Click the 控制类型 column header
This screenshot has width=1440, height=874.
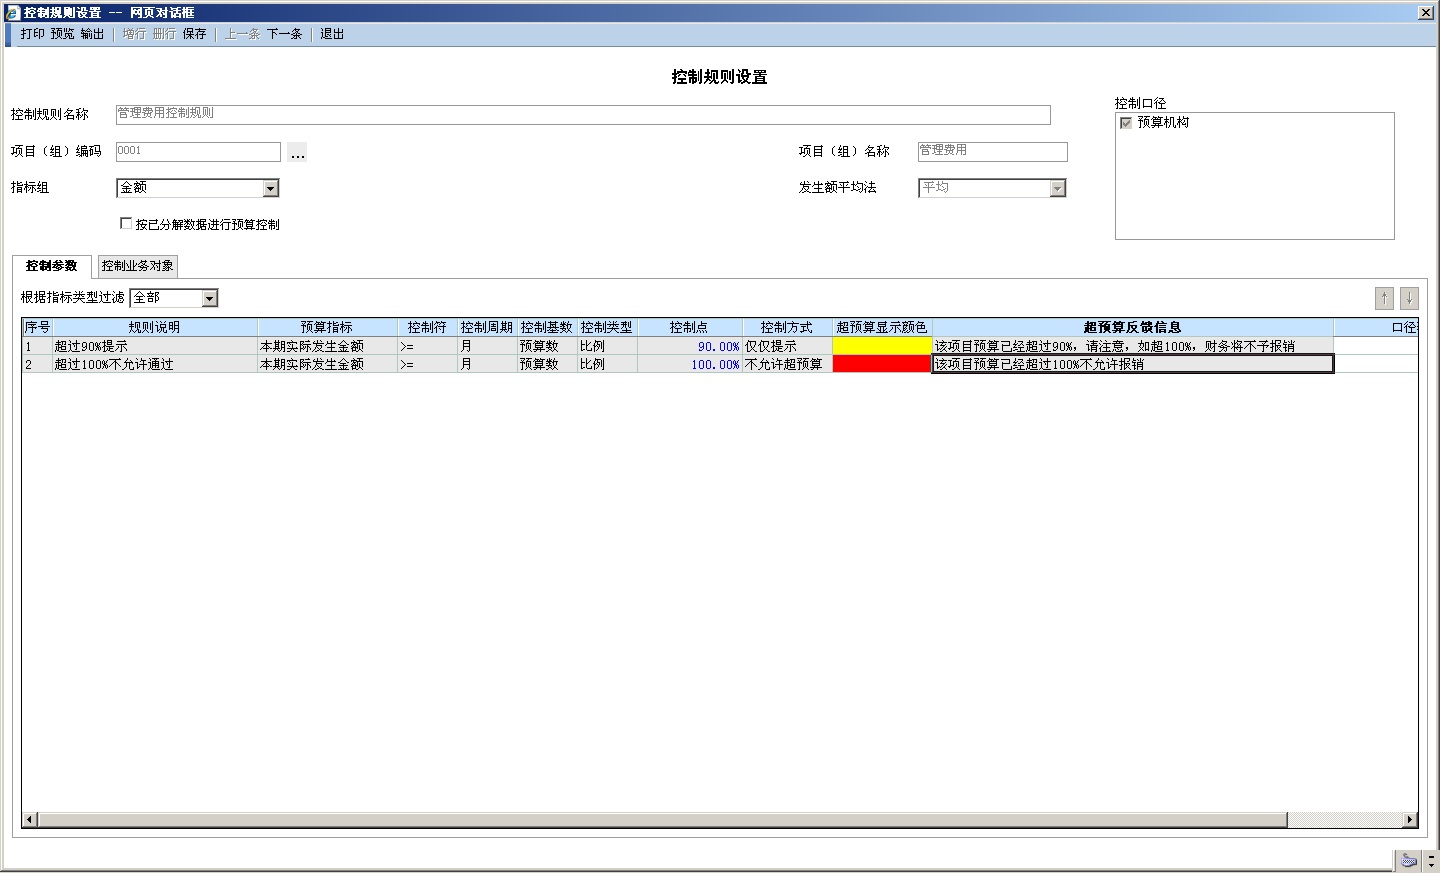click(x=607, y=327)
